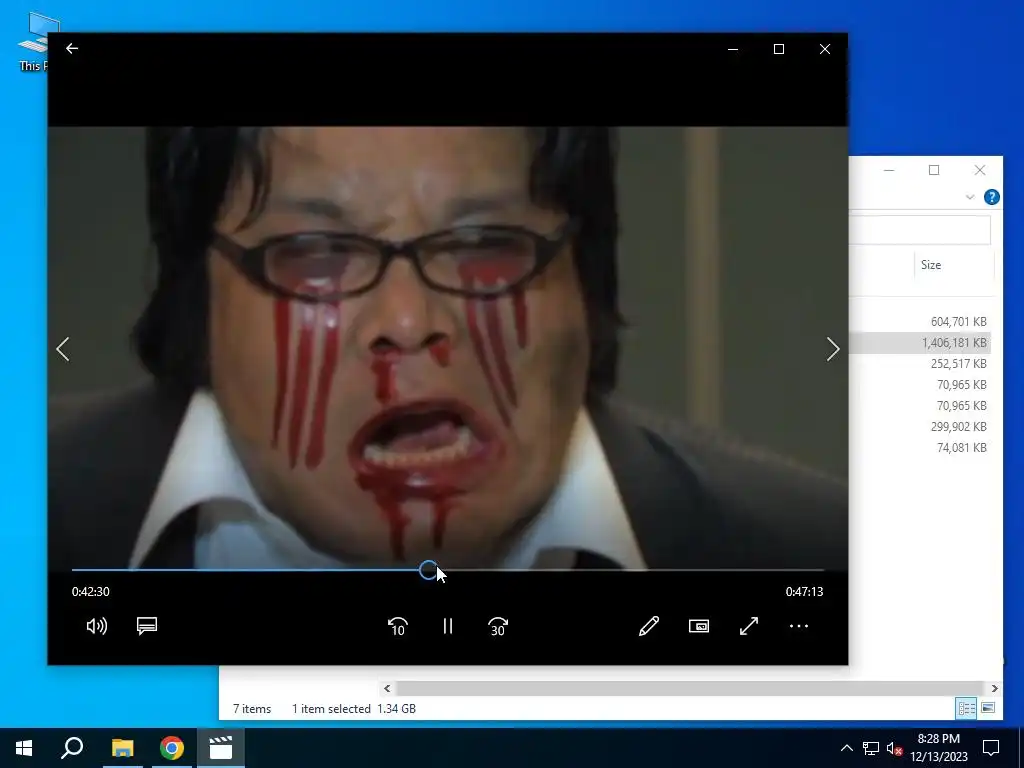
Task: Open network status tray icon
Action: tap(871, 748)
